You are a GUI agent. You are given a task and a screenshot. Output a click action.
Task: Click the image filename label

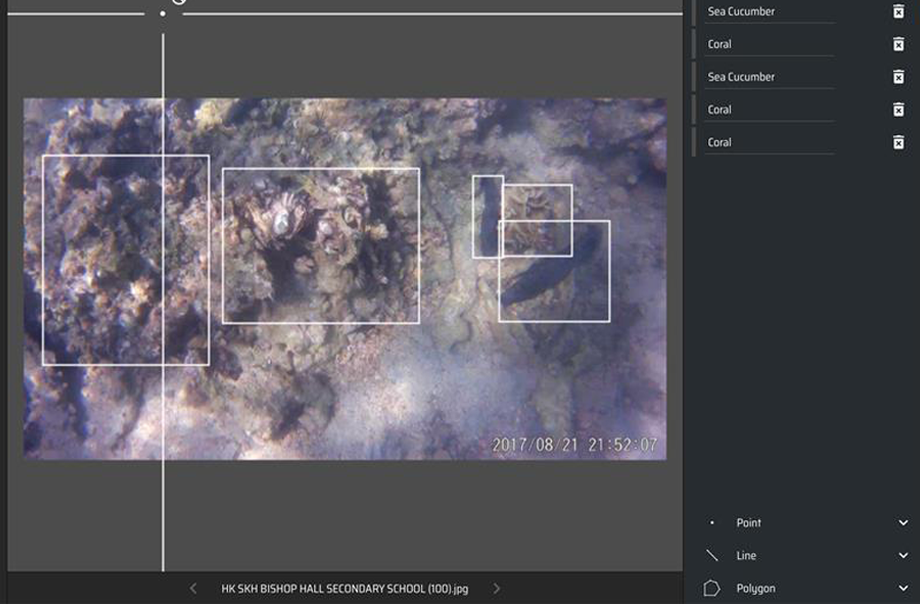(x=345, y=589)
